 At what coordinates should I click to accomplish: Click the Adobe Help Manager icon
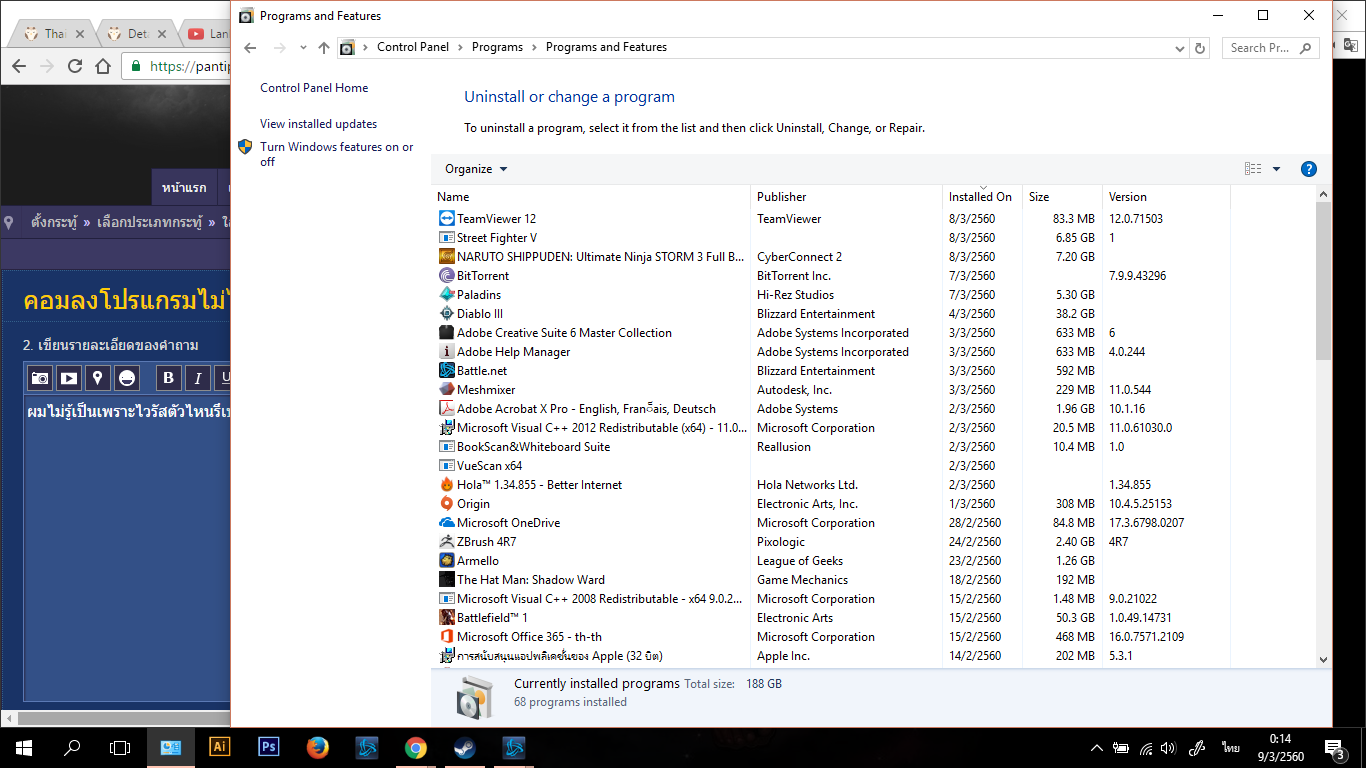447,351
